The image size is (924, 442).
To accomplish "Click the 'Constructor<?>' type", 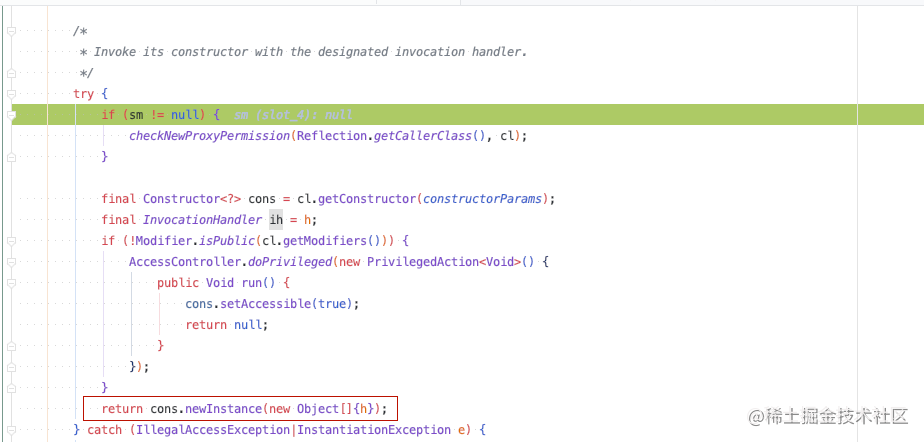I will click(x=192, y=199).
